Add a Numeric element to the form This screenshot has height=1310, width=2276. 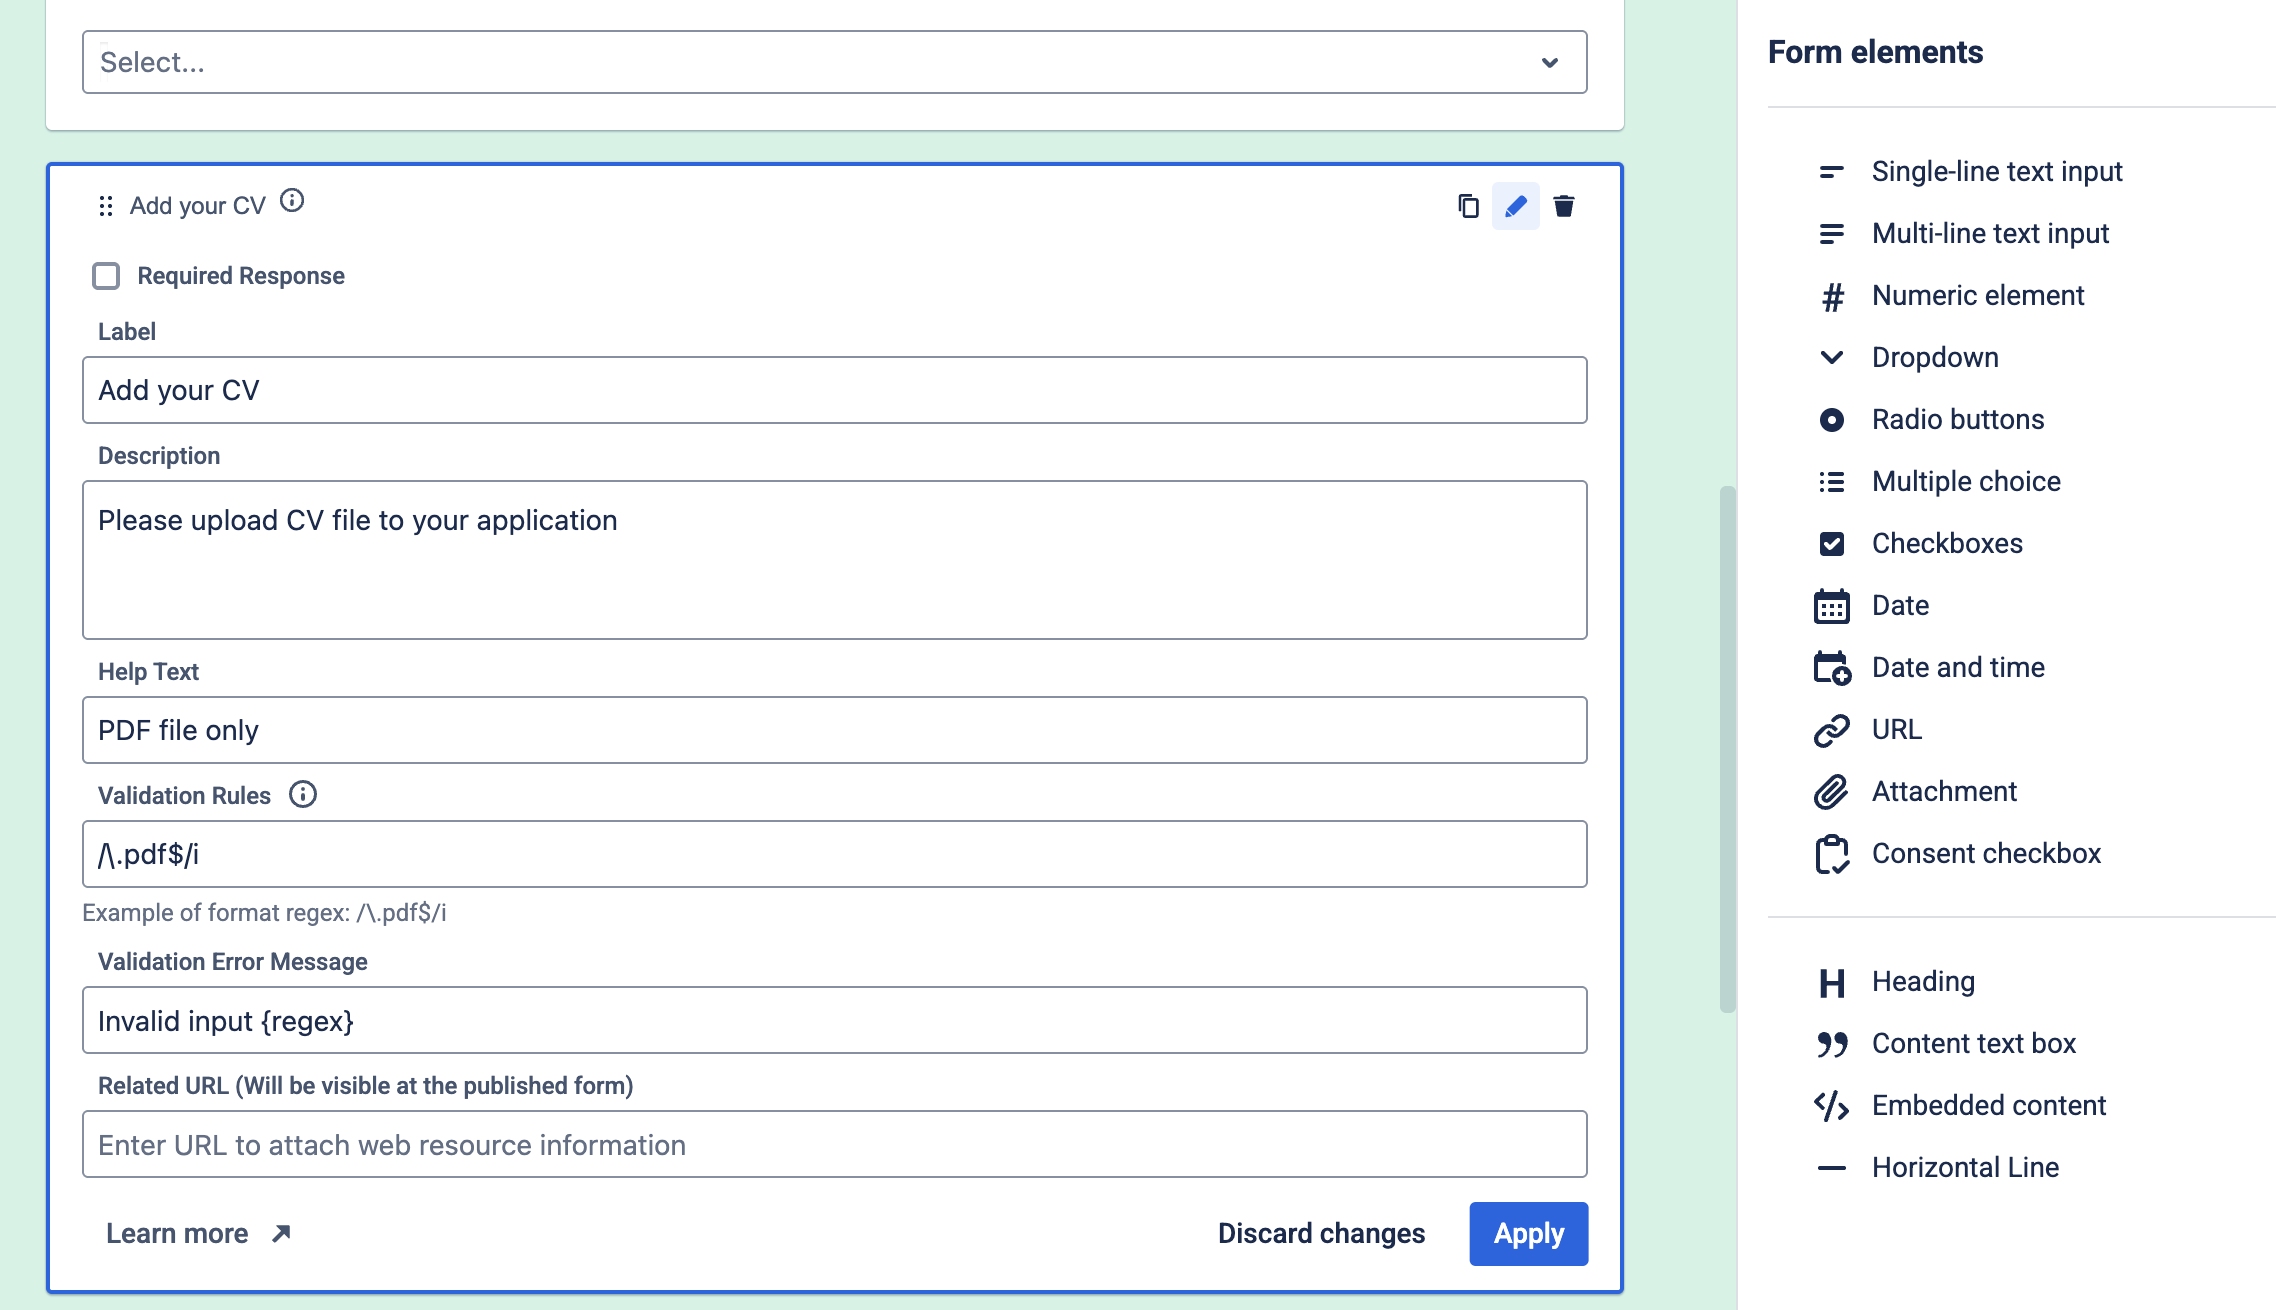click(x=1976, y=295)
